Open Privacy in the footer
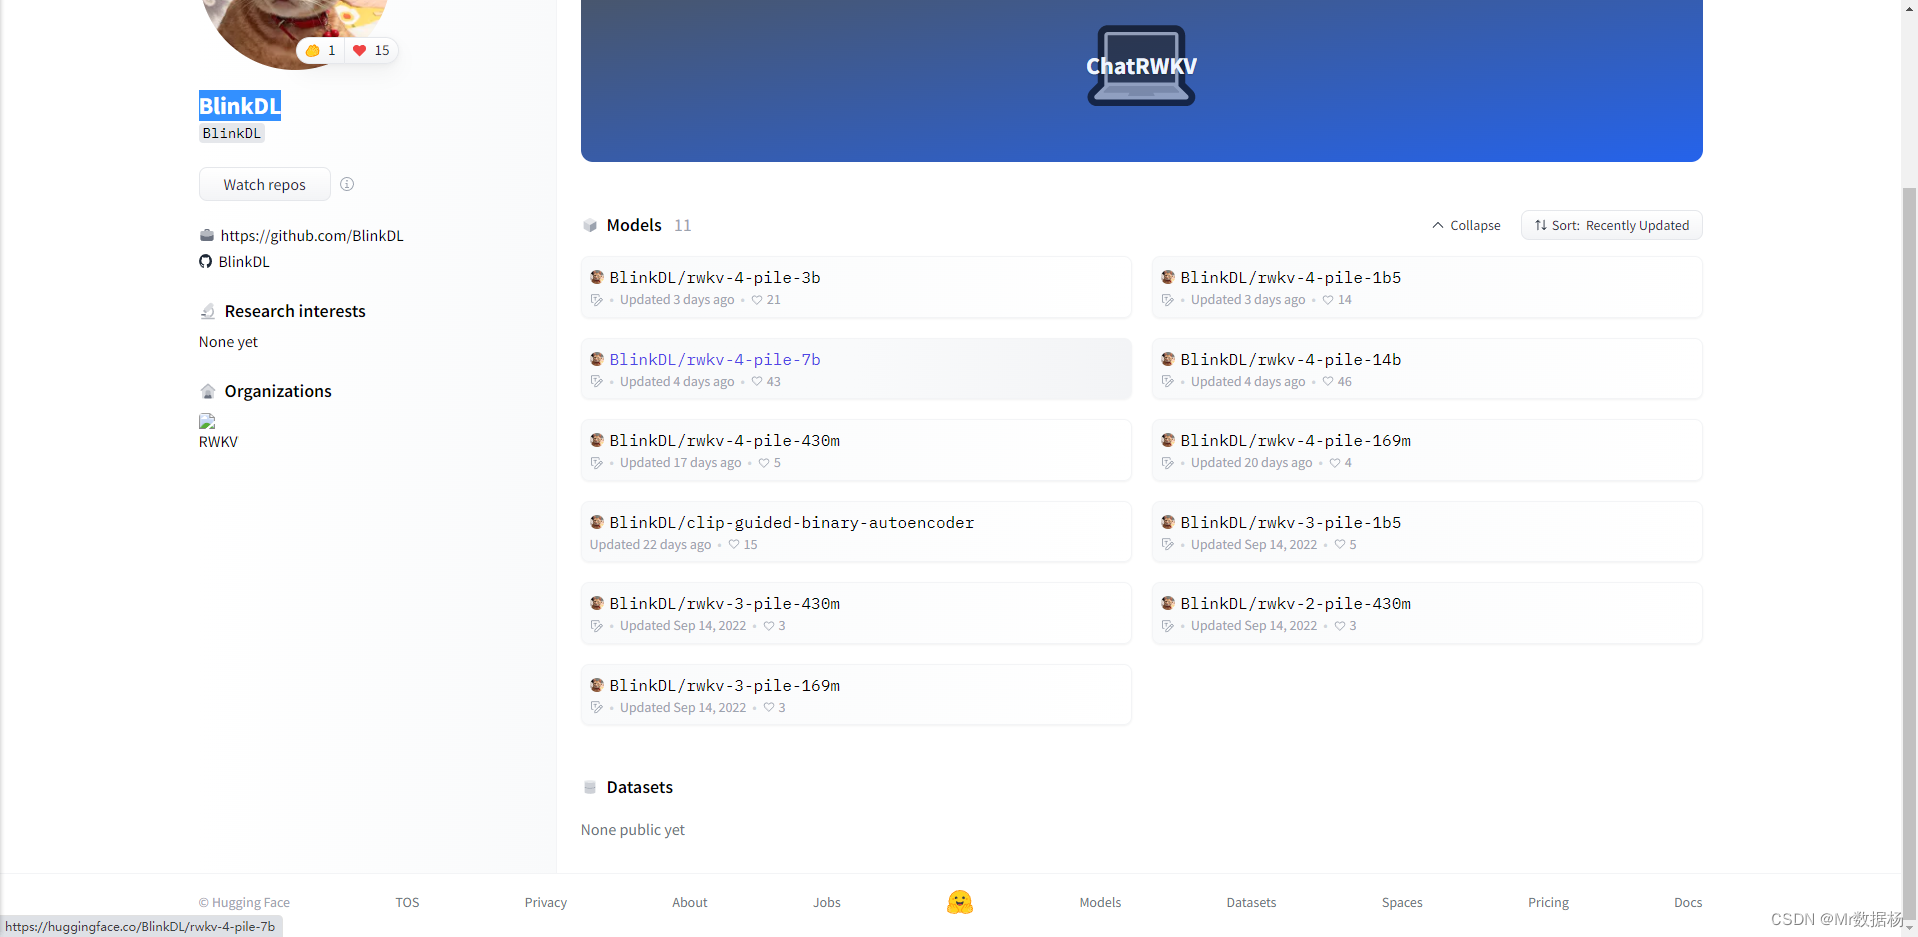 (x=546, y=903)
